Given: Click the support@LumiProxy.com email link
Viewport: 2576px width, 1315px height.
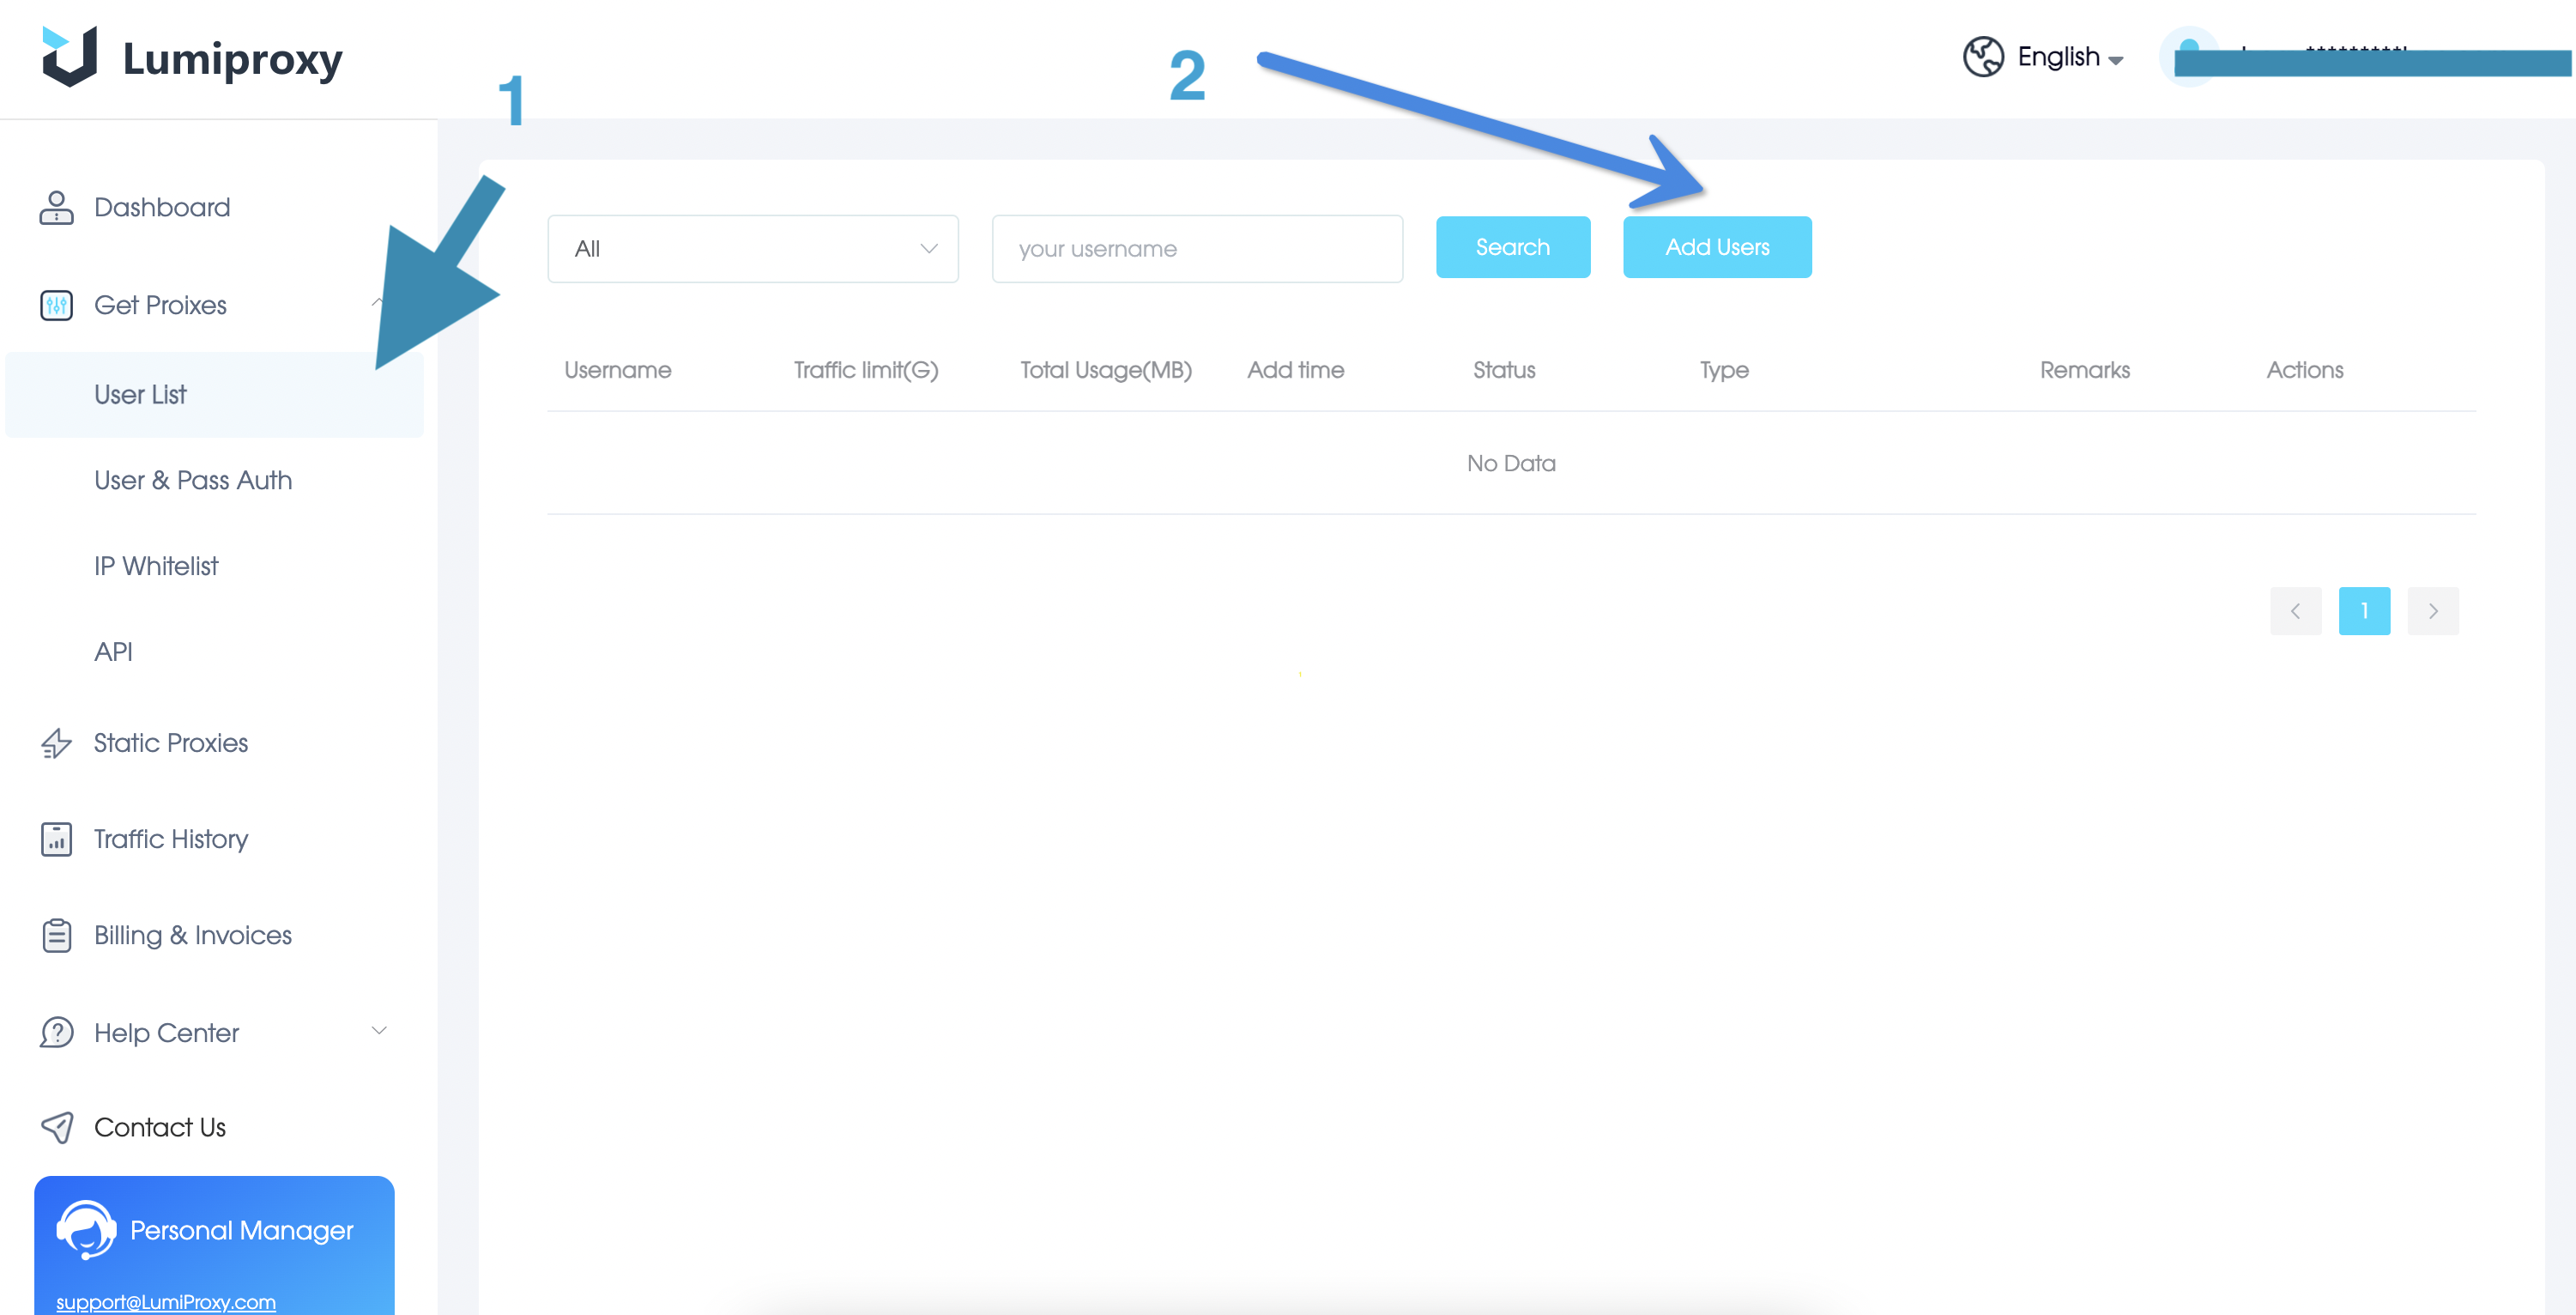Looking at the screenshot, I should tap(166, 1301).
